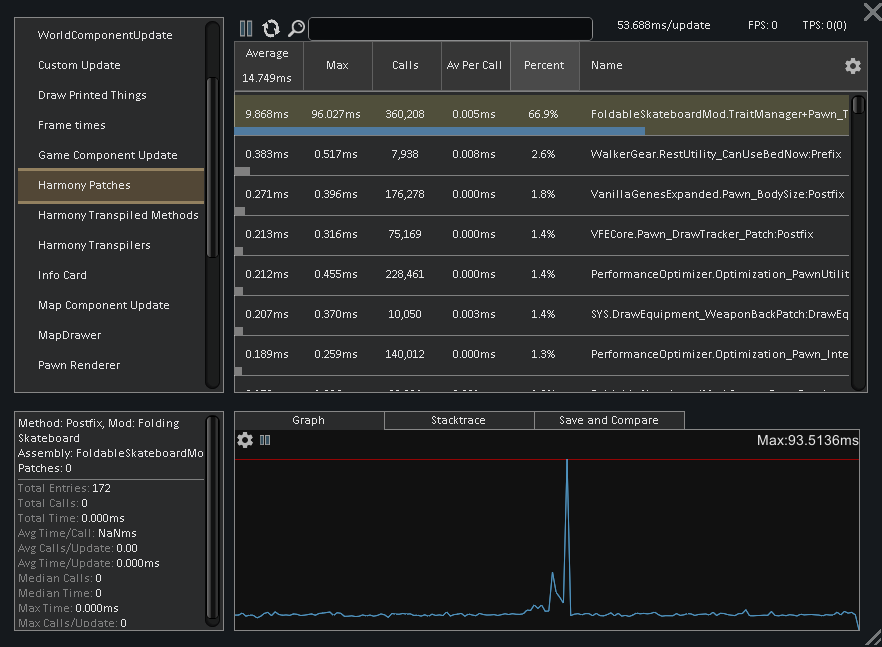Click the TPS: 0(0) readout

824,25
